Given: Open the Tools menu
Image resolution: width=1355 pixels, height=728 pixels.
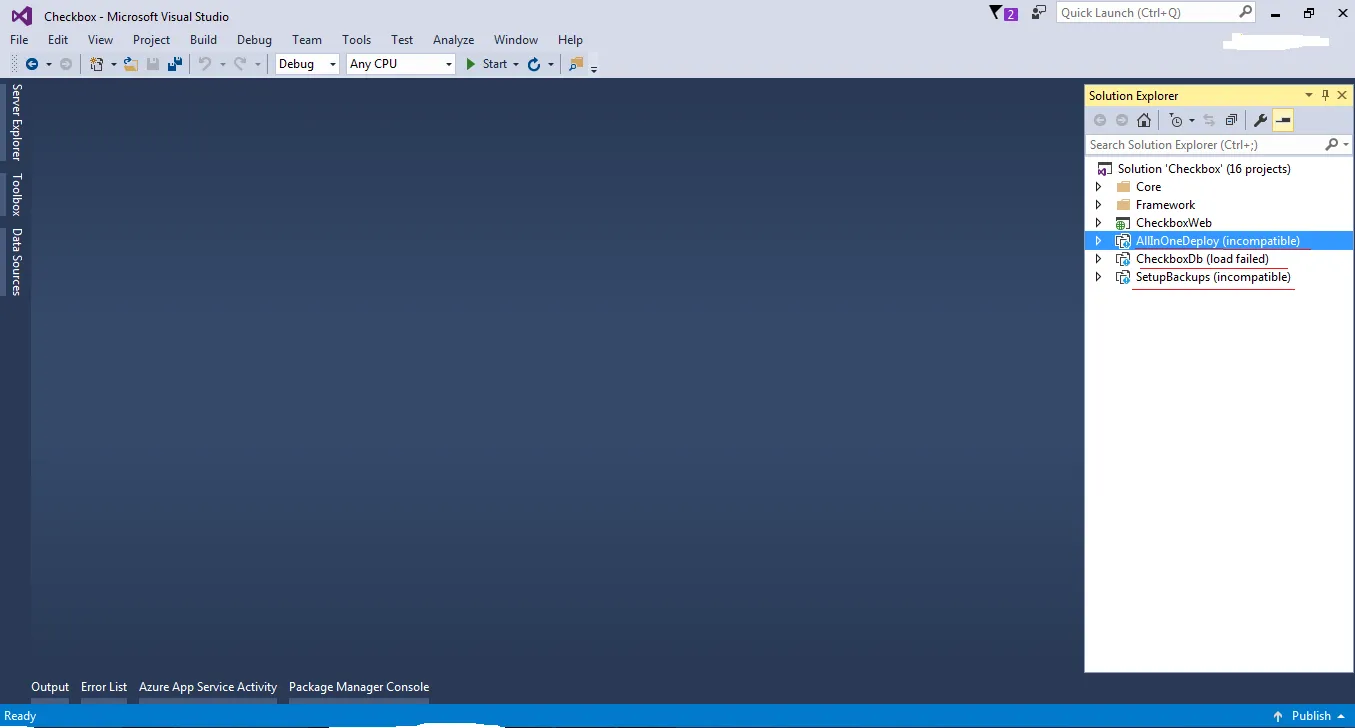Looking at the screenshot, I should tap(356, 40).
